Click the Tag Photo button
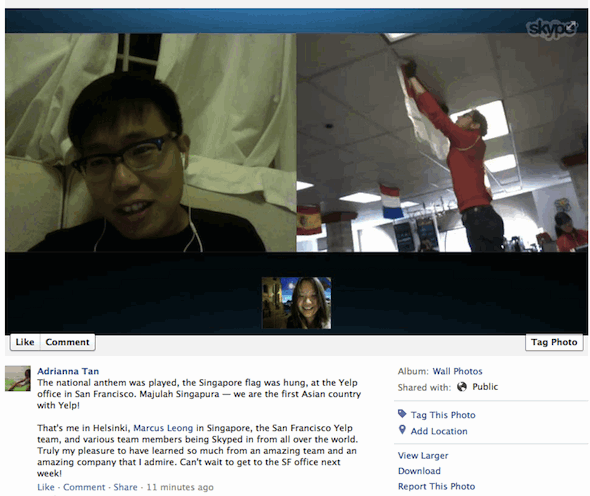590x496 pixels. pos(554,342)
